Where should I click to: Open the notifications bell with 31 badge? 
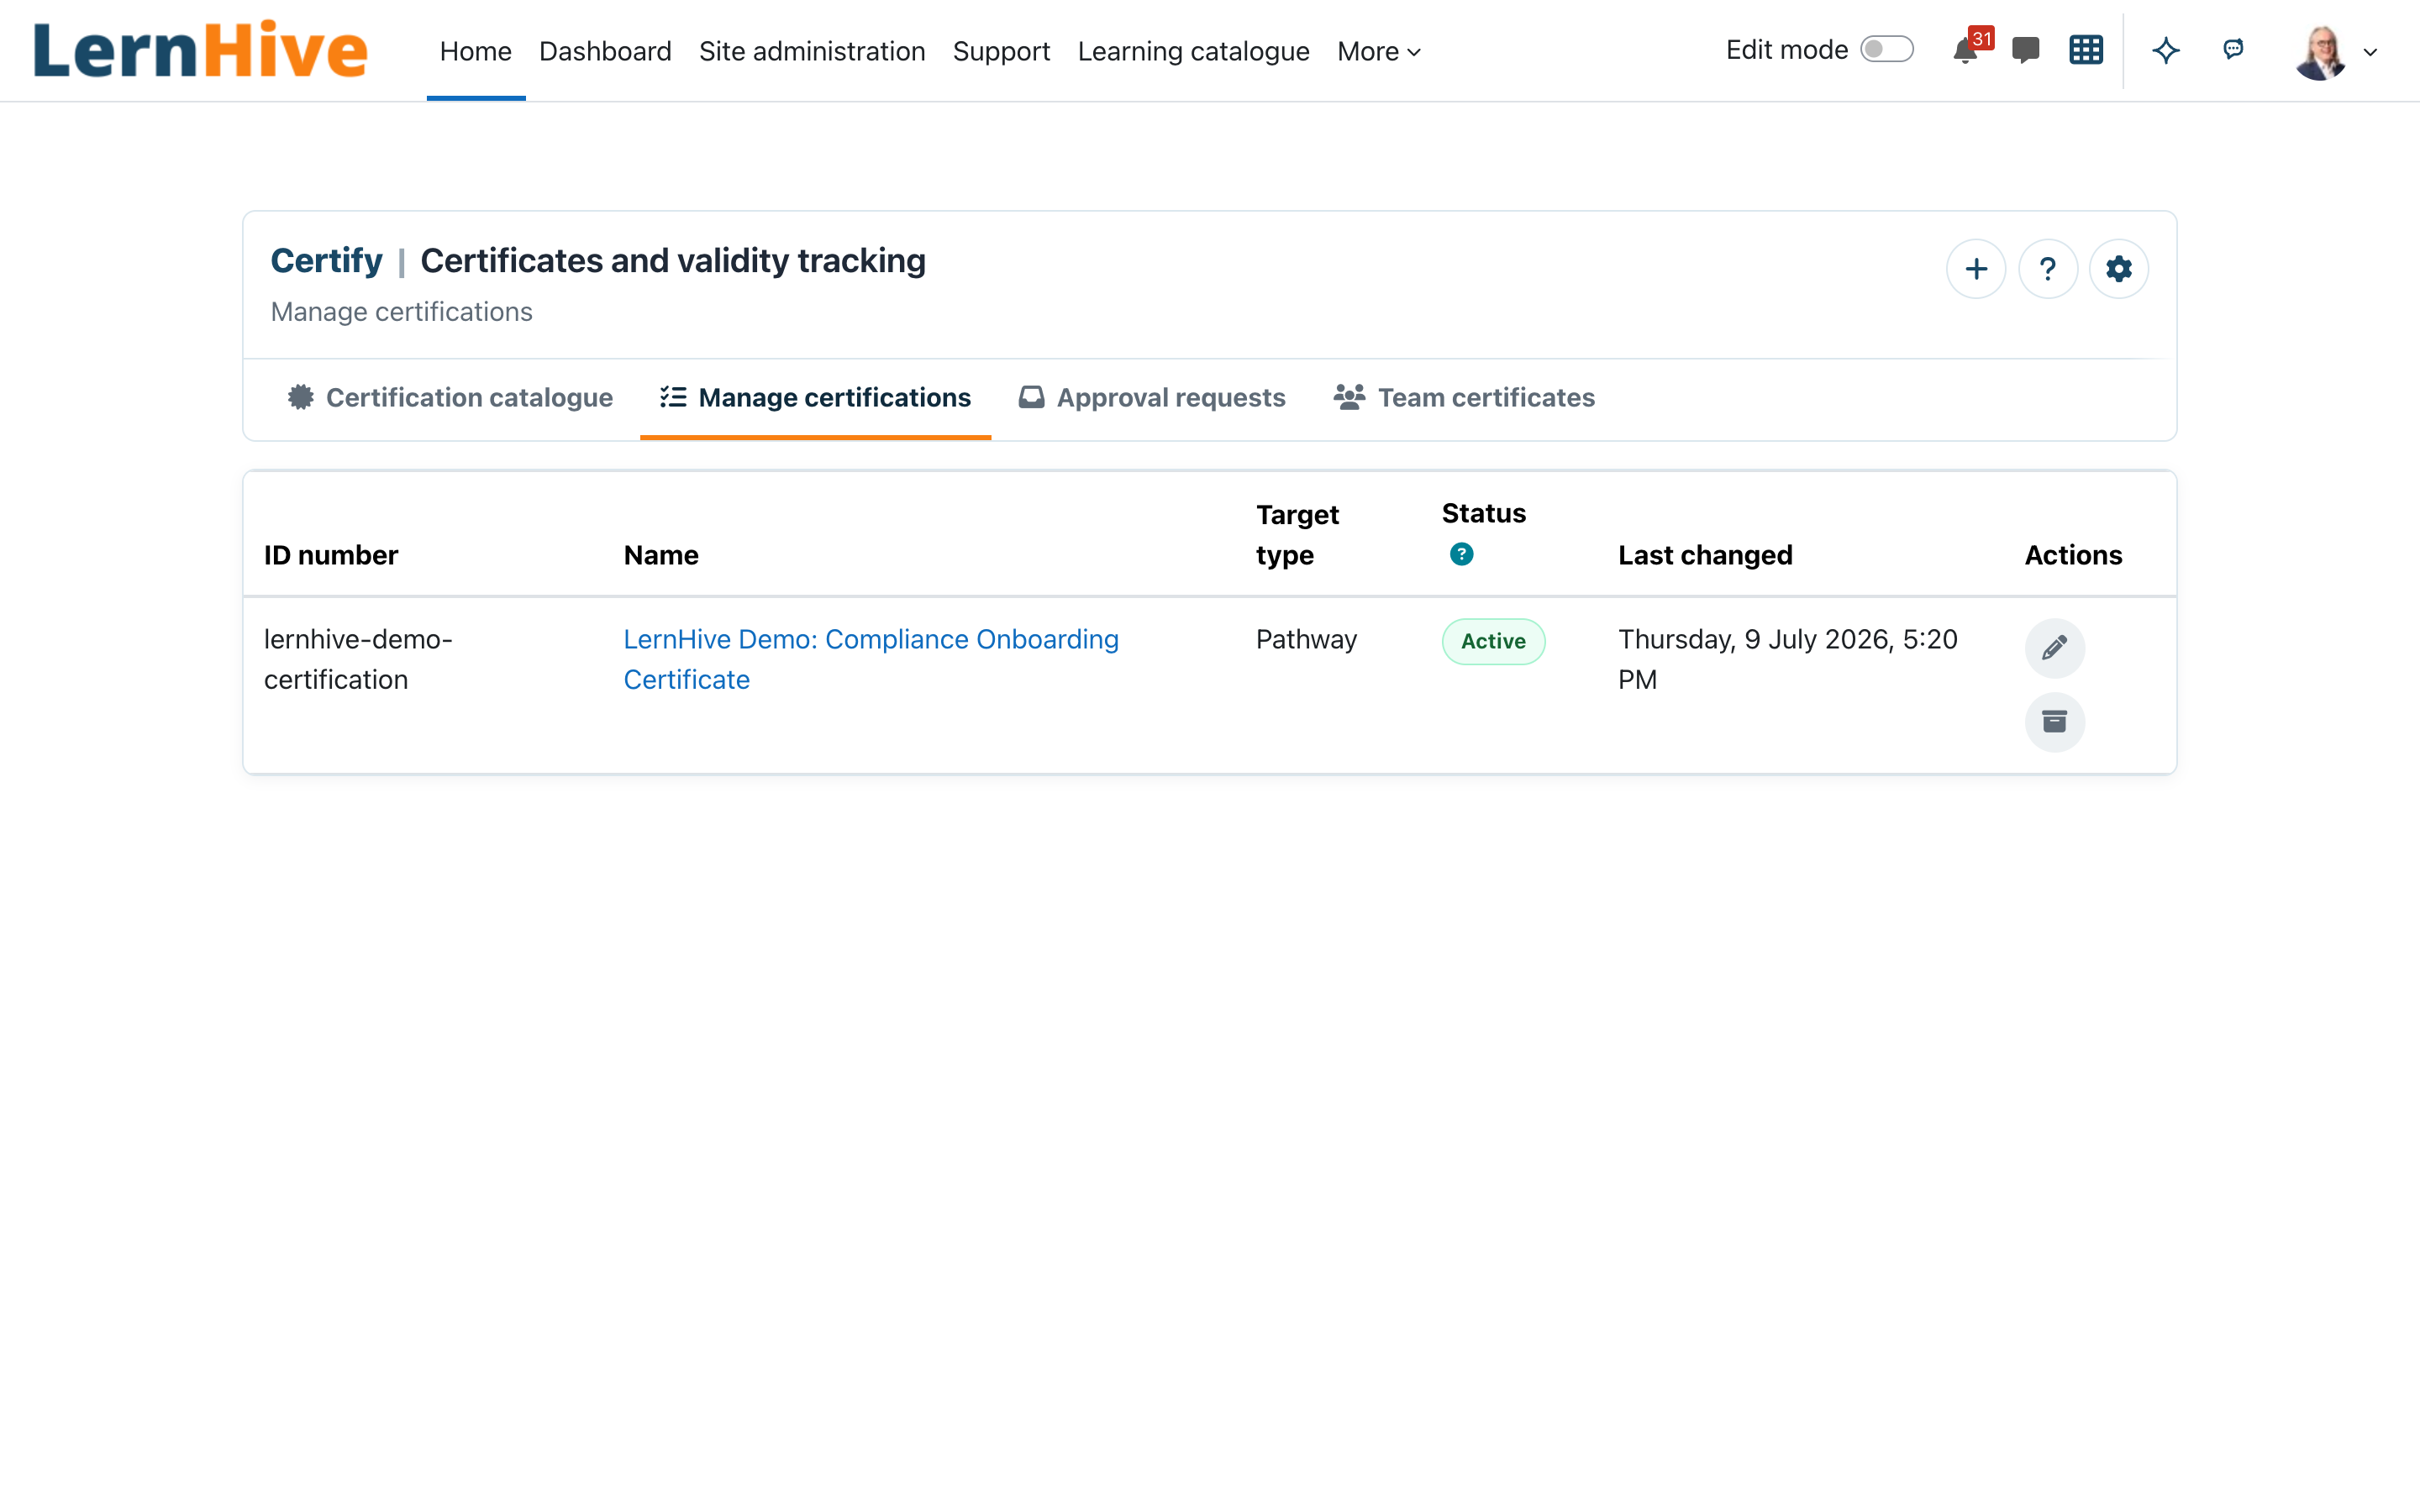coord(1967,50)
